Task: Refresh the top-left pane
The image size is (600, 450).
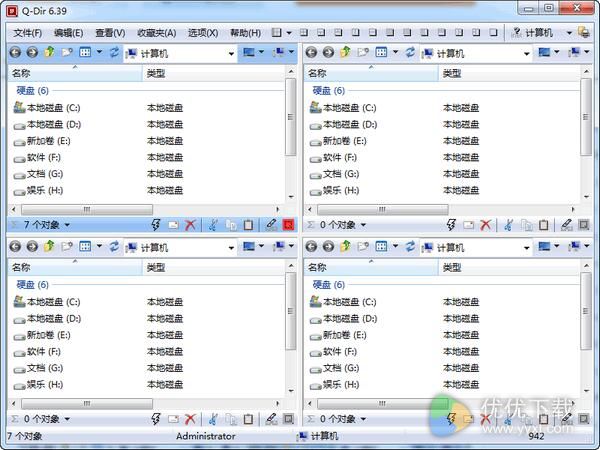Action: pos(114,52)
